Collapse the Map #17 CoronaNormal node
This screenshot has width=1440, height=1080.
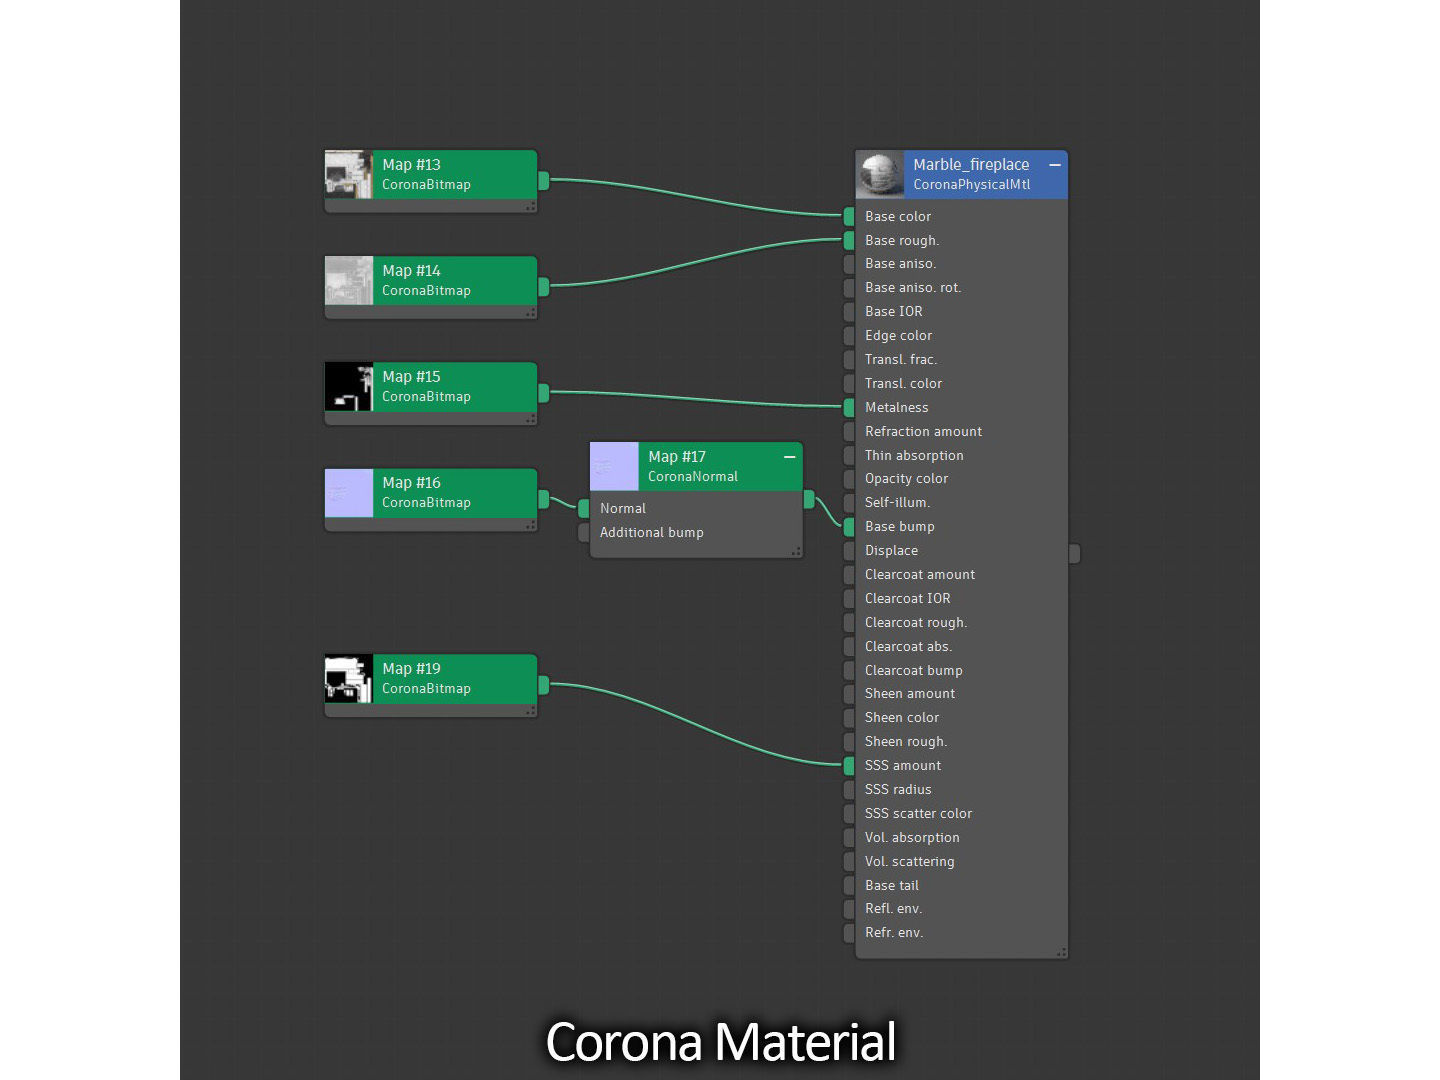[x=789, y=457]
